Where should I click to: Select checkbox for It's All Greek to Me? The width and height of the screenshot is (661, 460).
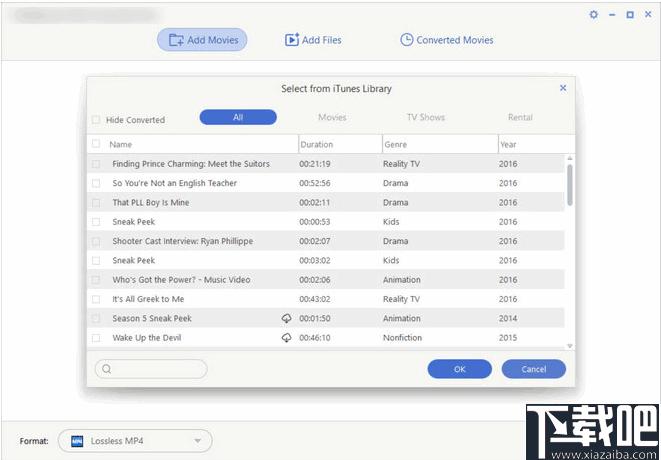click(x=97, y=299)
